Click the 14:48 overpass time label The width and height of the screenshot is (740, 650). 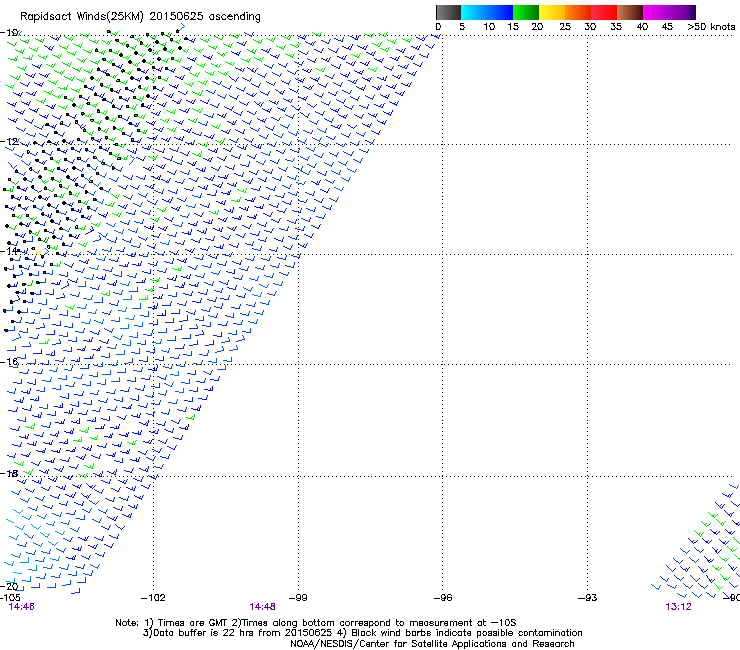[x=262, y=607]
